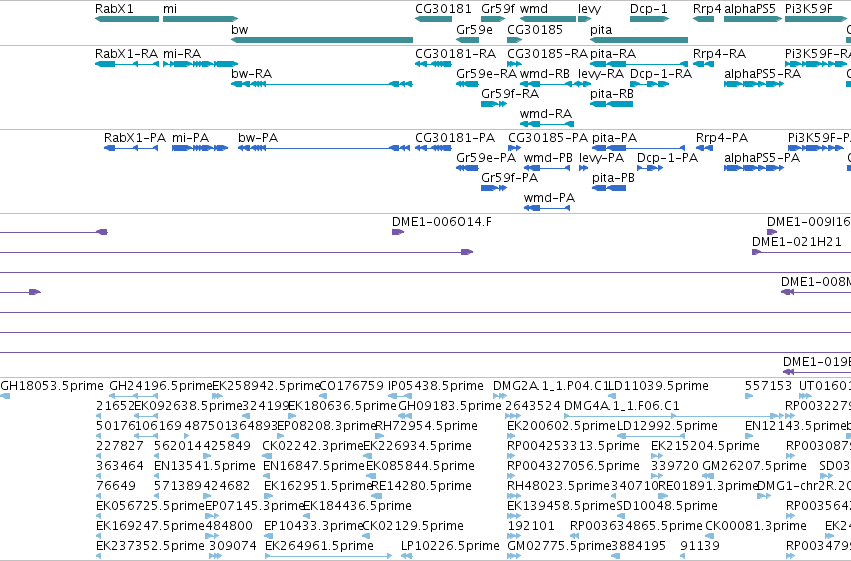Open the levy-PA protein label

click(x=601, y=157)
